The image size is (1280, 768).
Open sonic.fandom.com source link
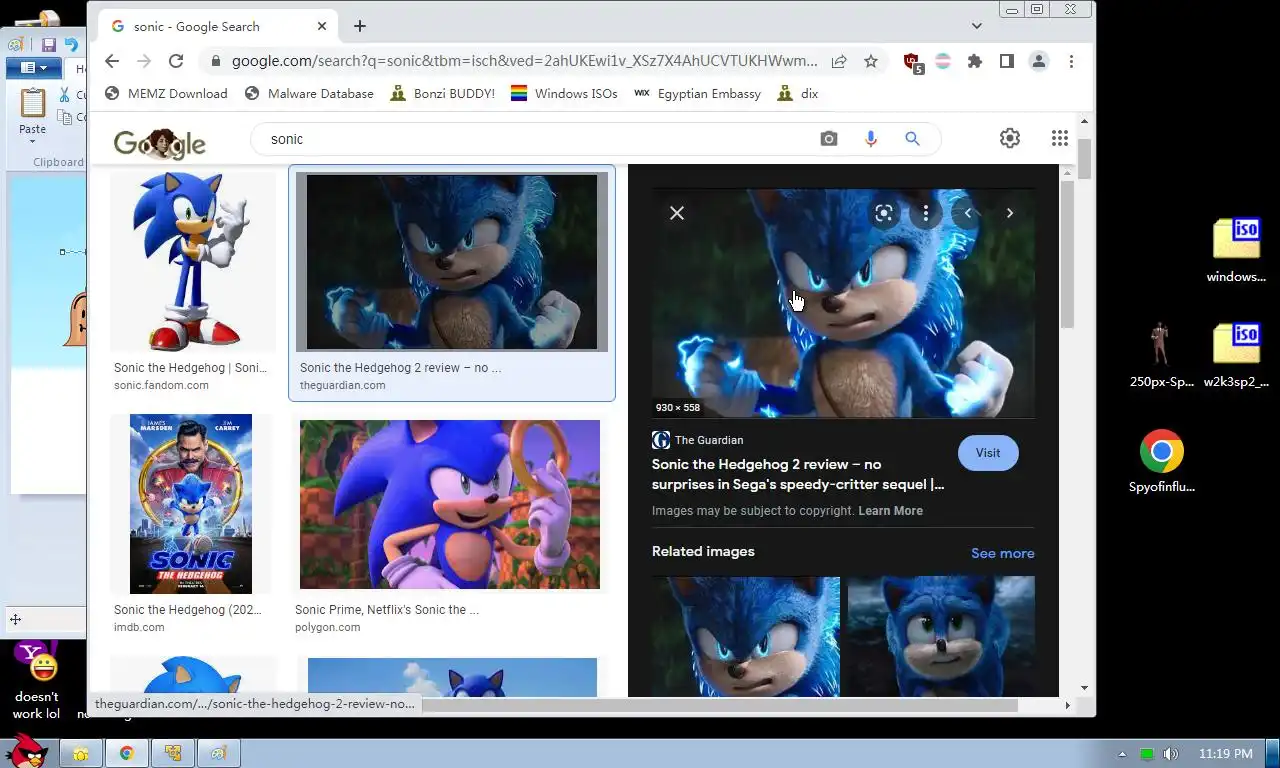[x=161, y=386]
